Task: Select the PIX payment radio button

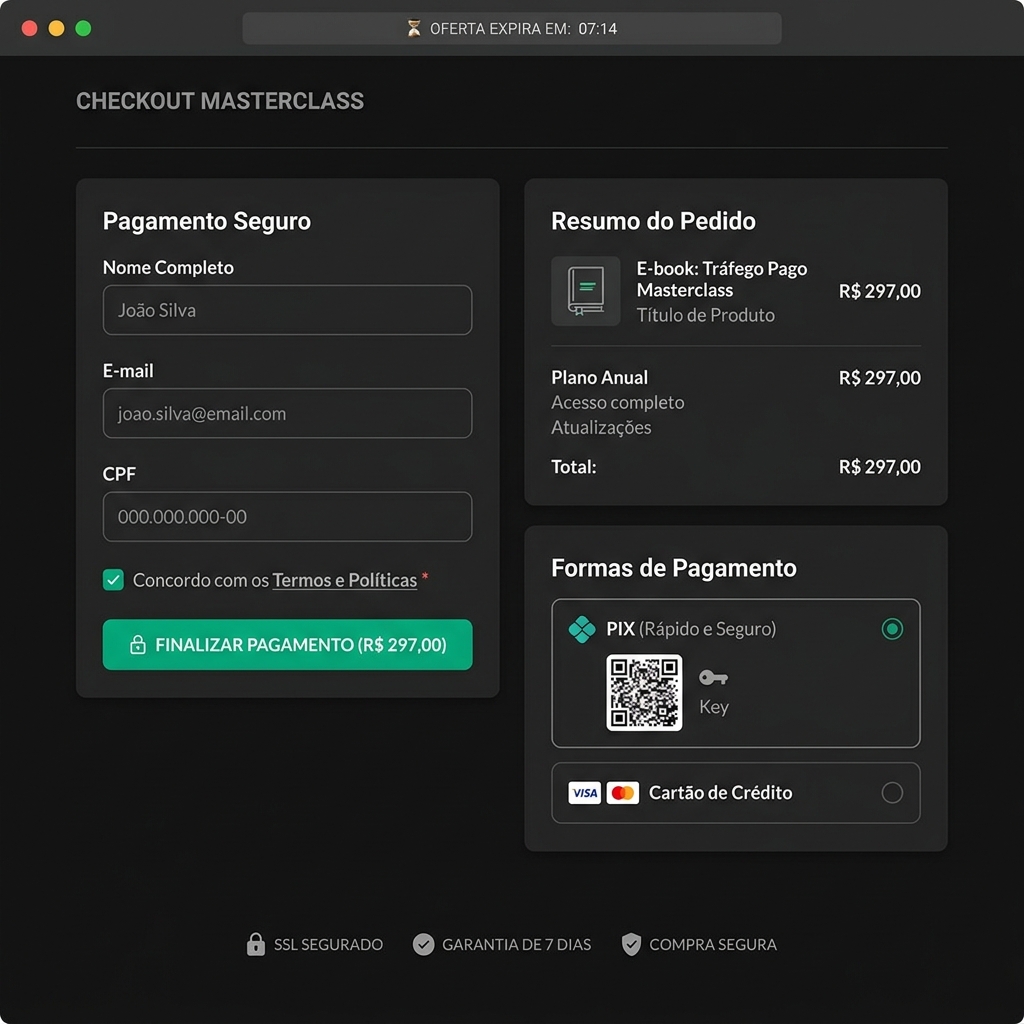Action: (x=892, y=629)
